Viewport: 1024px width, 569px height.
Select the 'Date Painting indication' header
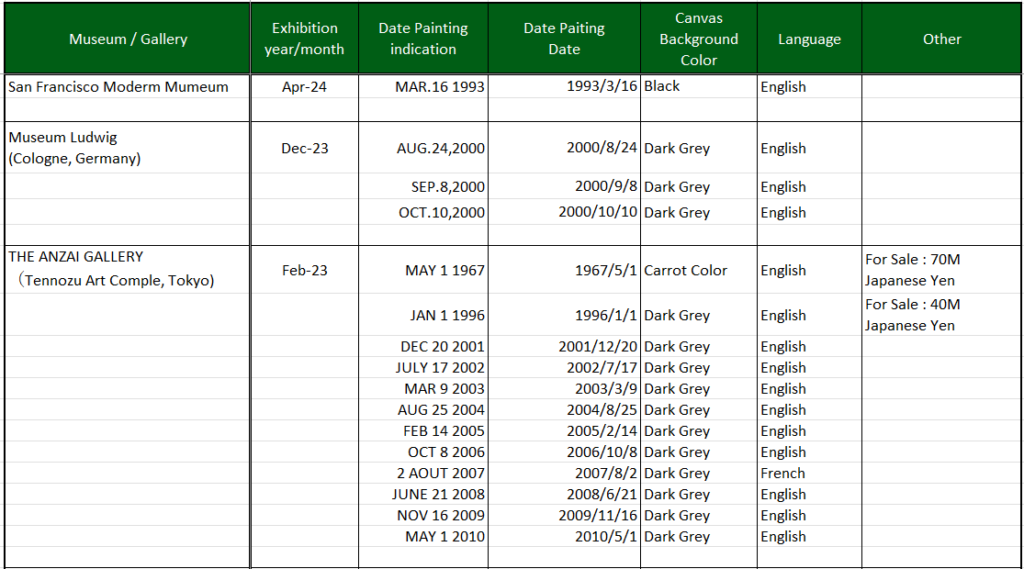coord(423,39)
